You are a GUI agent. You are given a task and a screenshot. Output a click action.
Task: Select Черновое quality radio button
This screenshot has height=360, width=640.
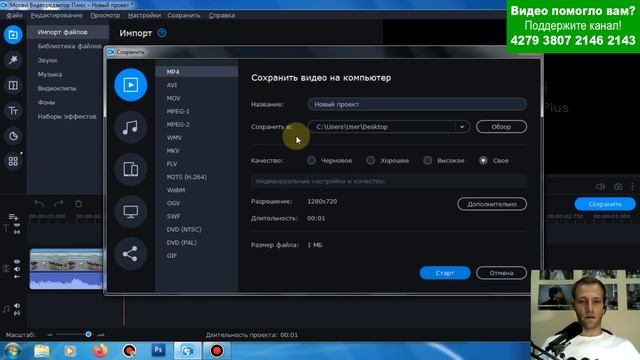(311, 160)
